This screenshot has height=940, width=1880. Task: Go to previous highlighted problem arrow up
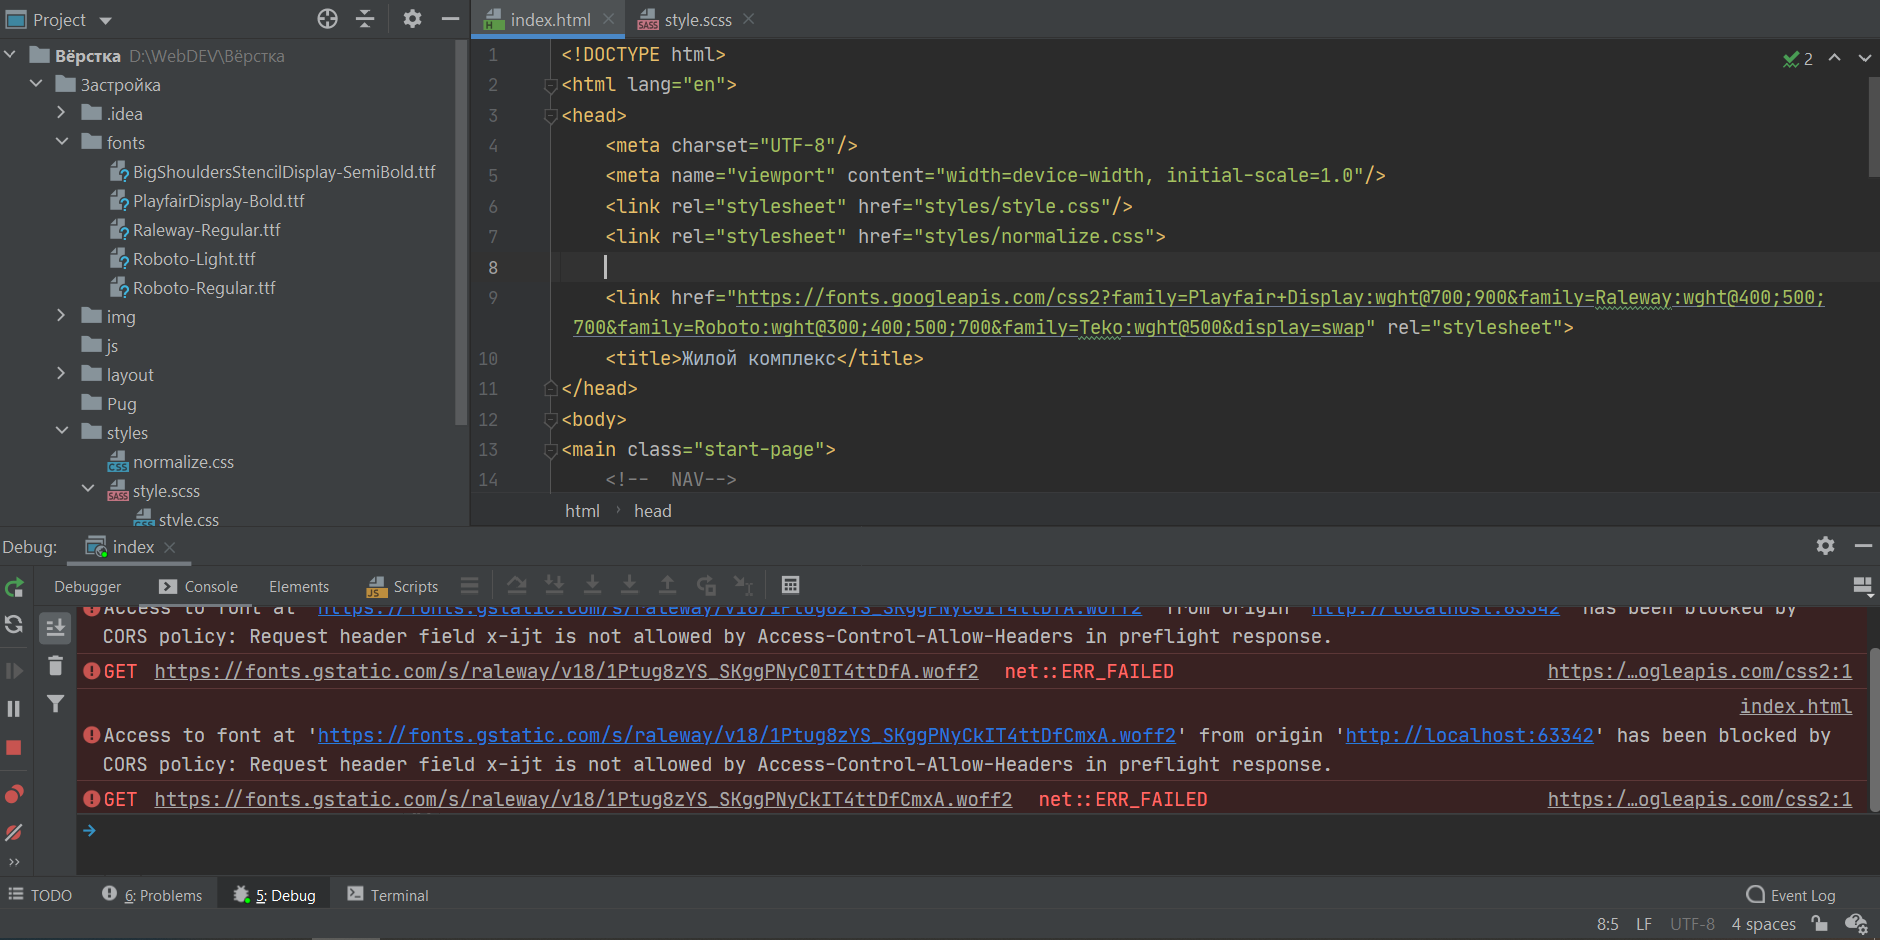click(x=1834, y=58)
